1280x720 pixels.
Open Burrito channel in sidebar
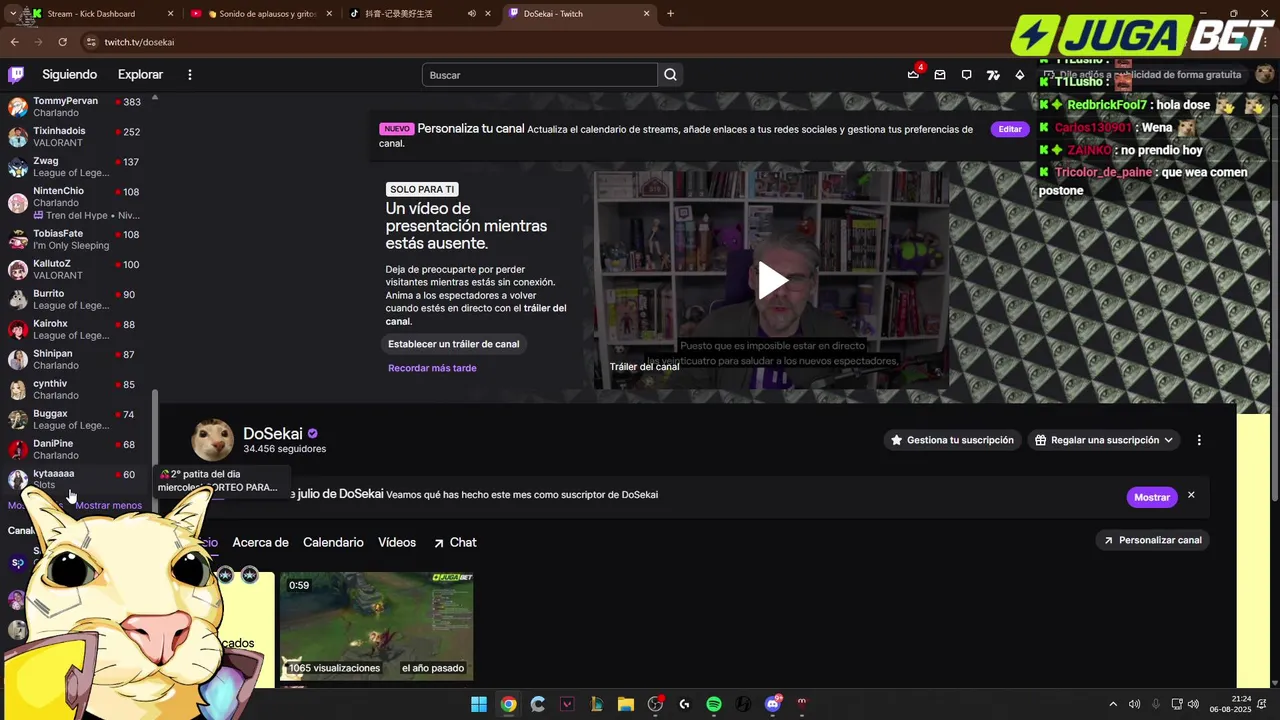76,299
